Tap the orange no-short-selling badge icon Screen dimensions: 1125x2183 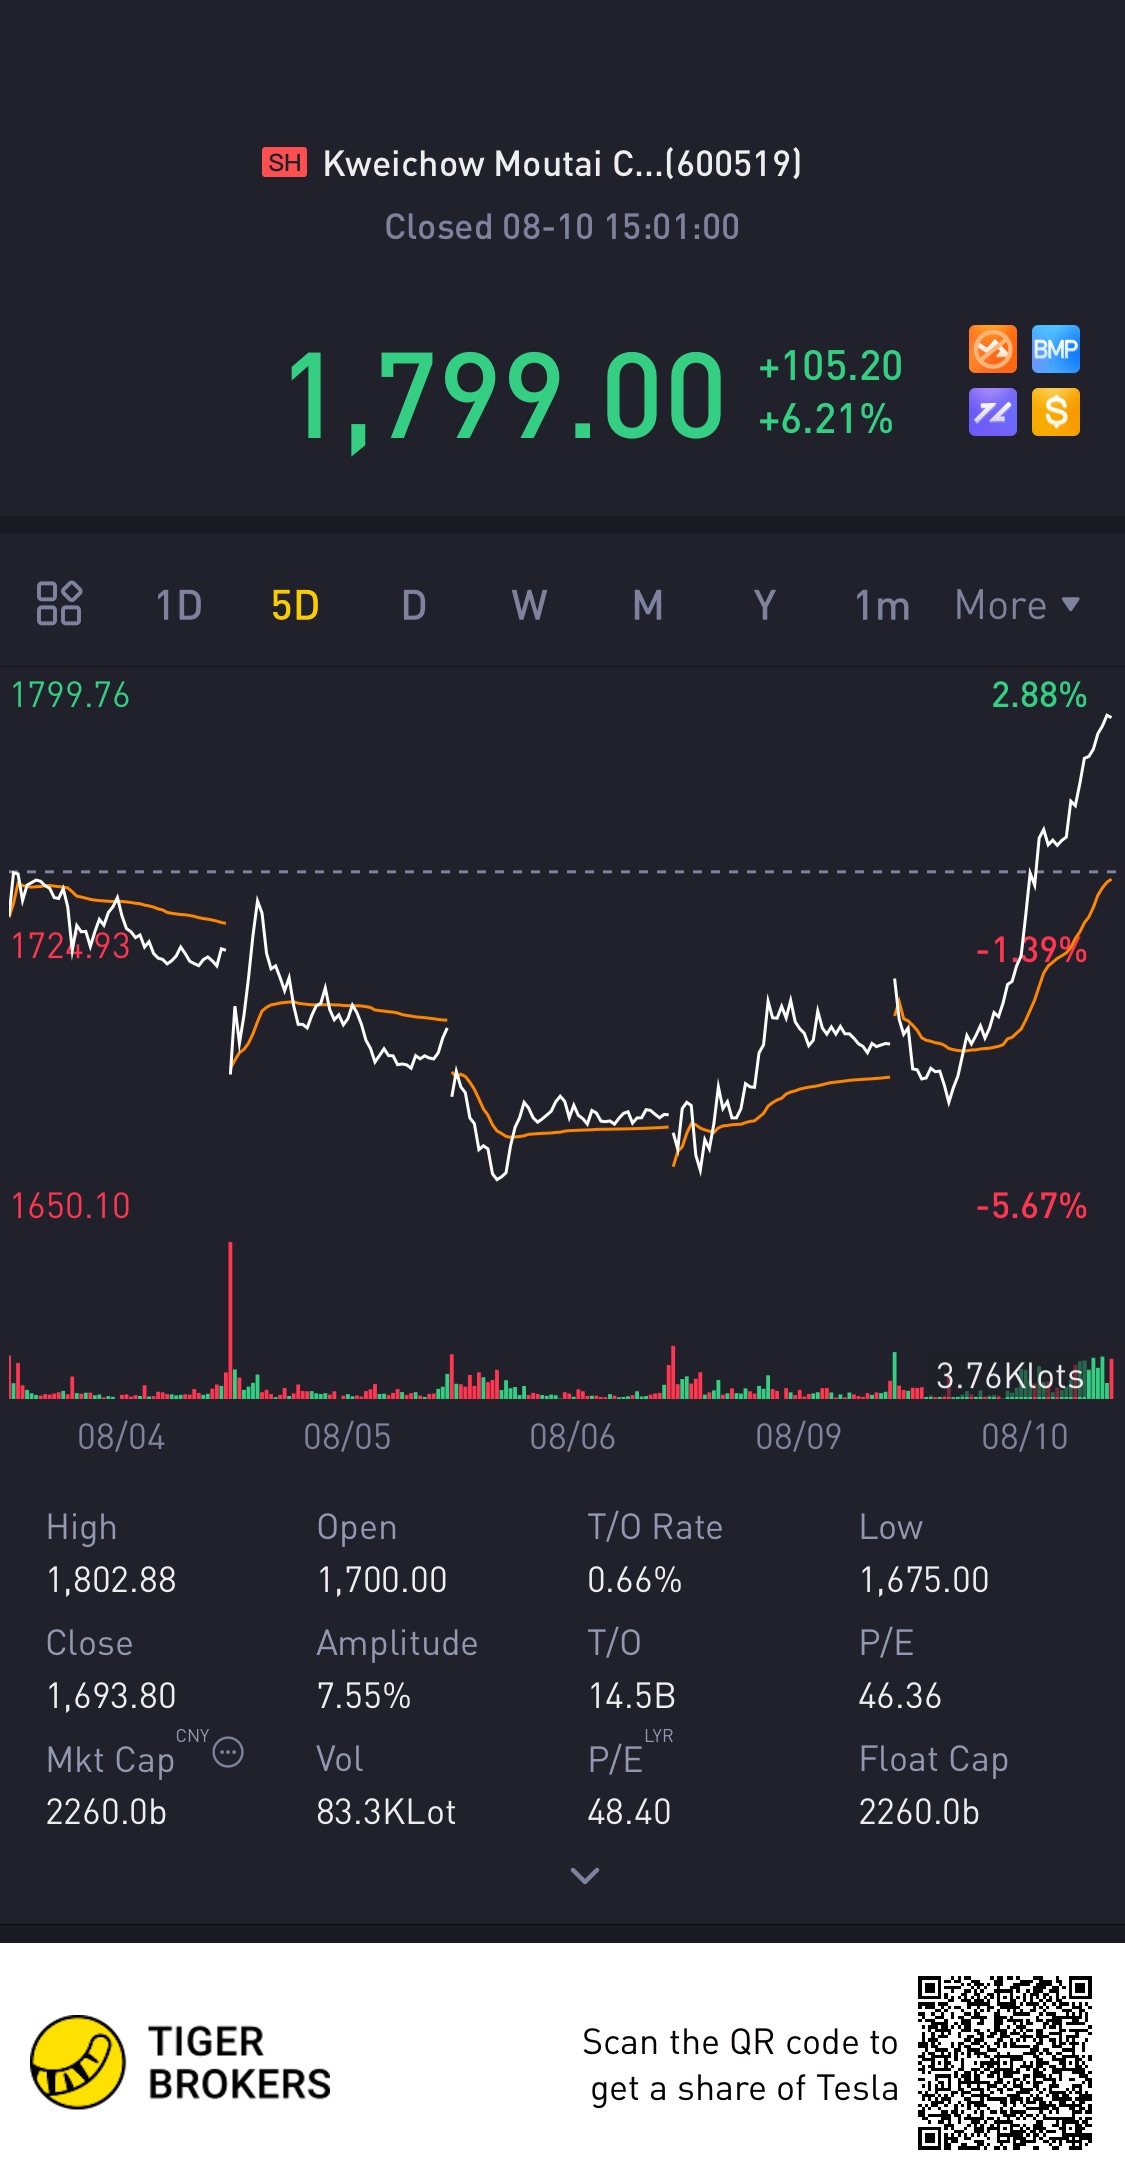coord(993,350)
